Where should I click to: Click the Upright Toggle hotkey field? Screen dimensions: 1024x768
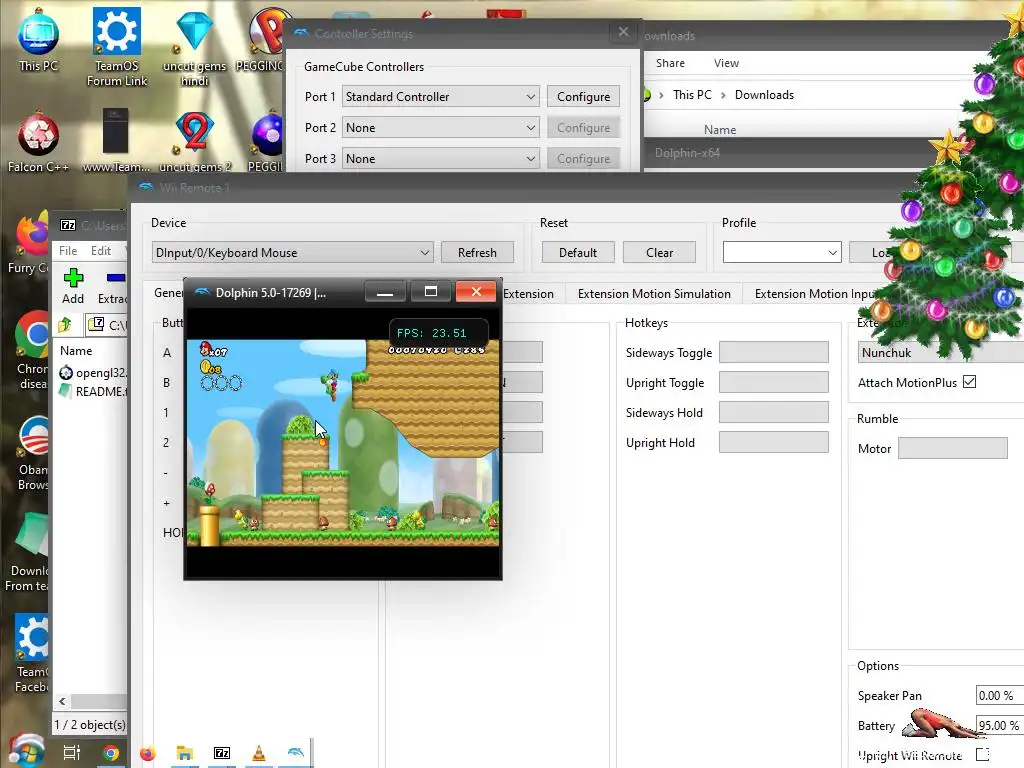(x=774, y=382)
